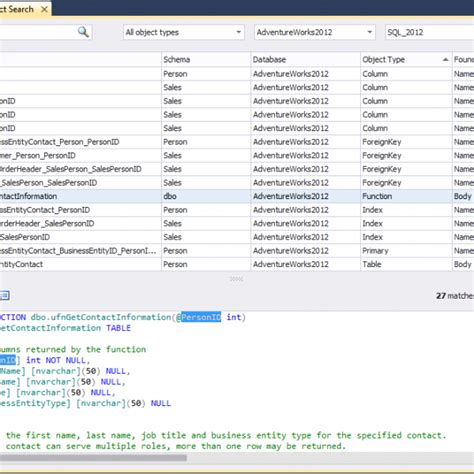Click the SQL_2012 server field
The height and width of the screenshot is (474, 474).
(429, 32)
